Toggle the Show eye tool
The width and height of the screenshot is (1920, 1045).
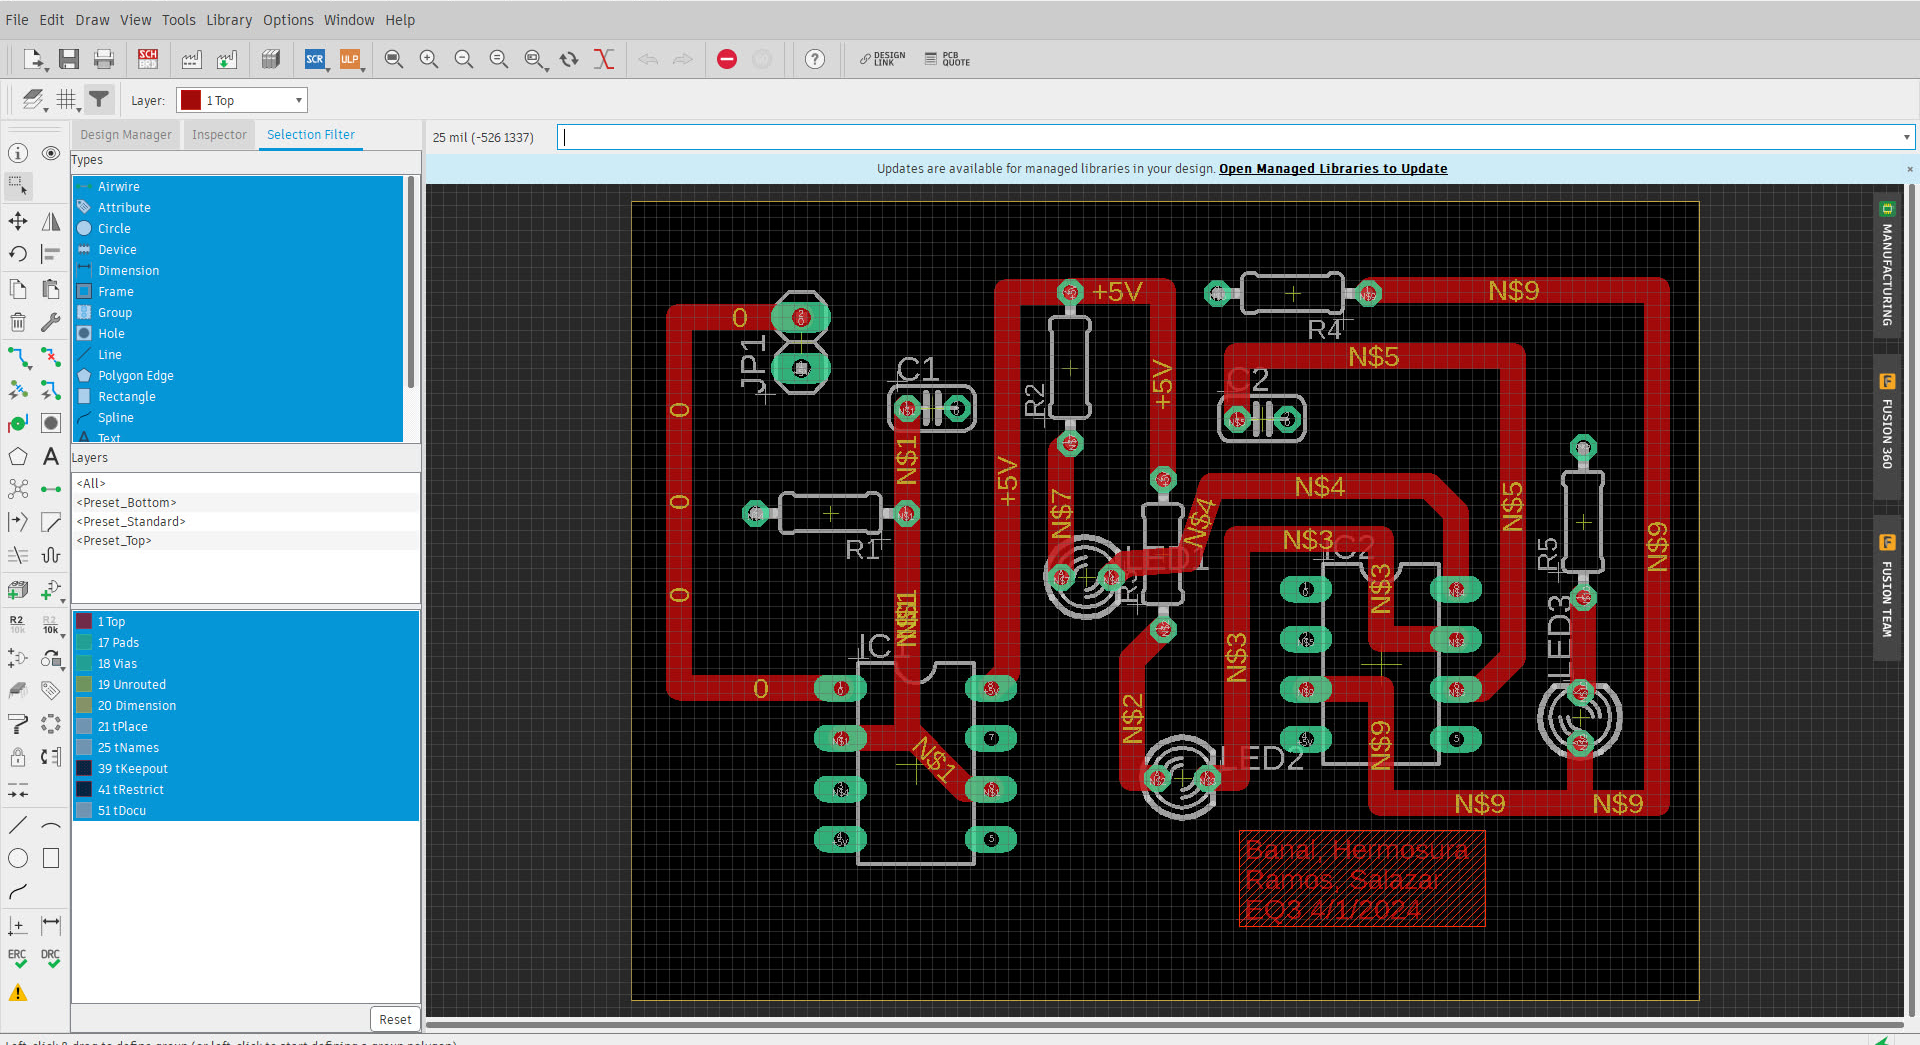click(x=51, y=153)
